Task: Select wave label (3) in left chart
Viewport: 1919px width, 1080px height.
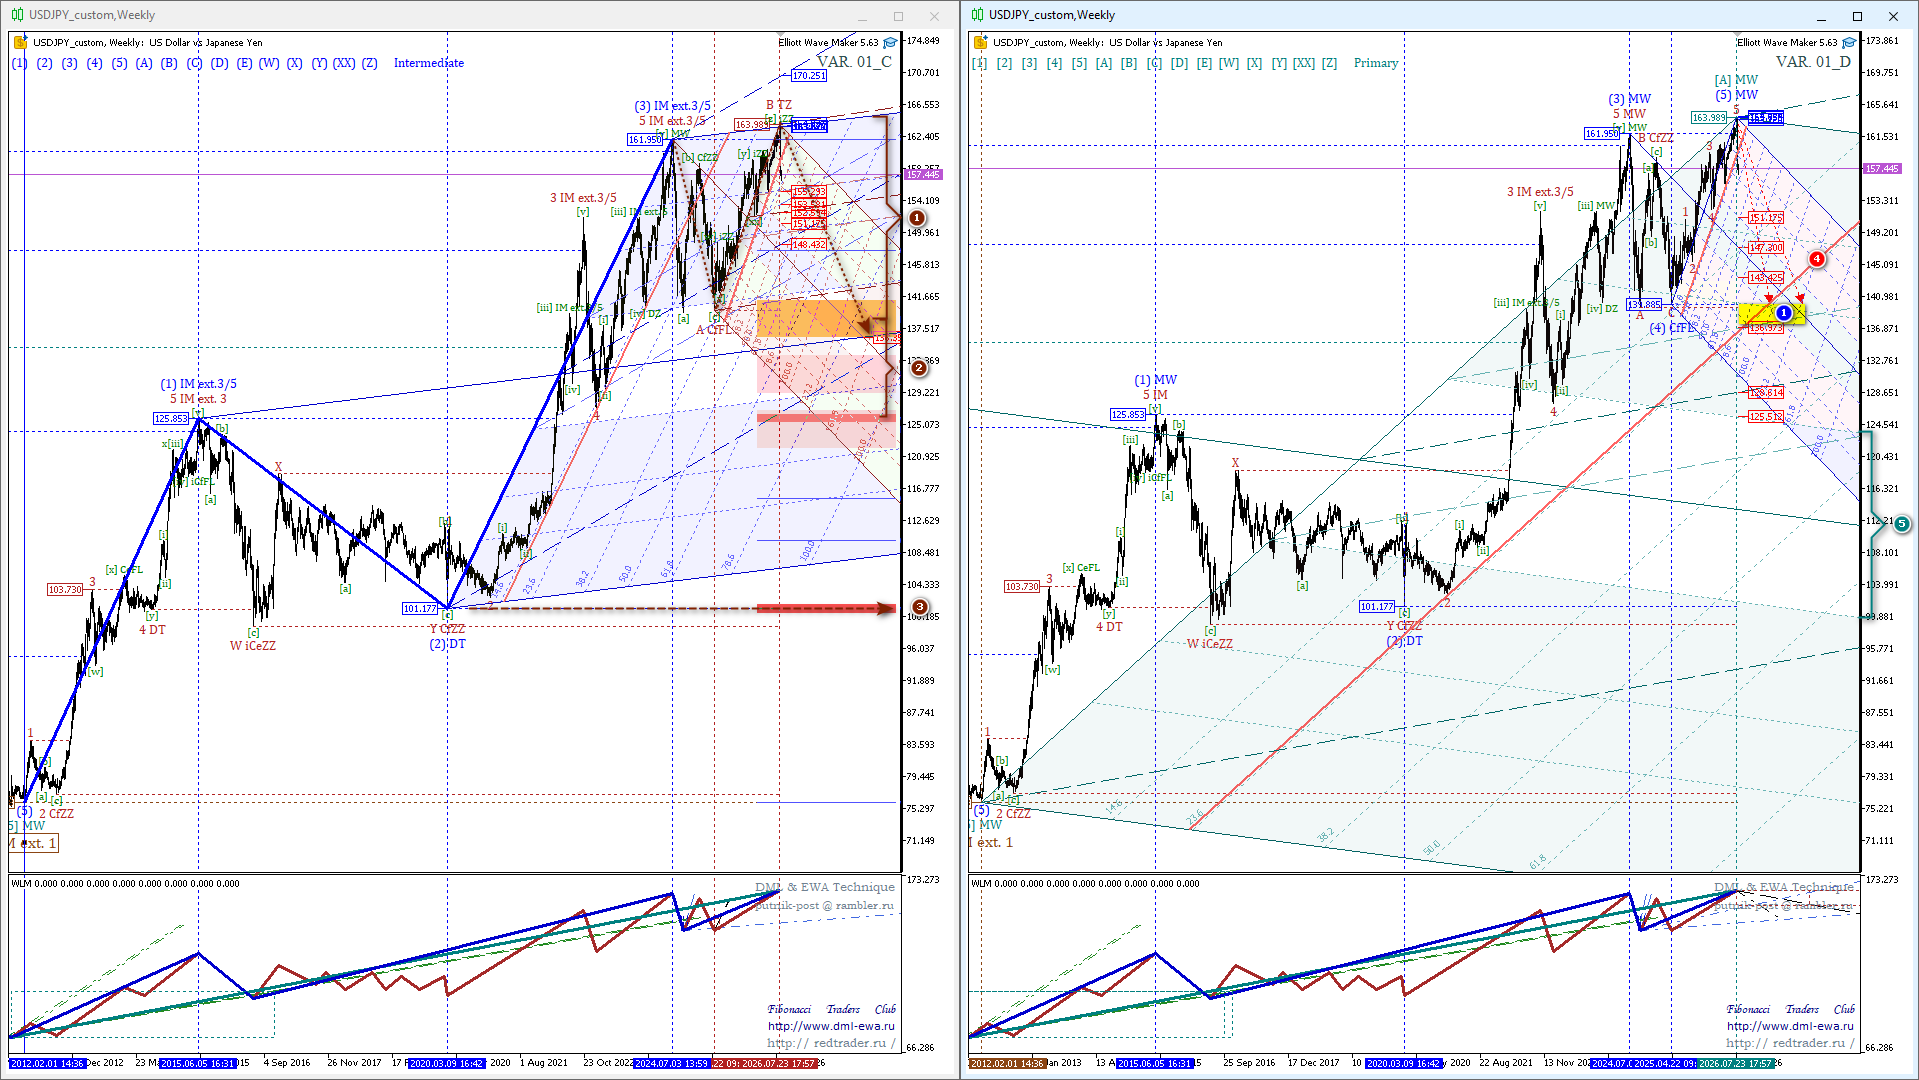Action: tap(69, 63)
